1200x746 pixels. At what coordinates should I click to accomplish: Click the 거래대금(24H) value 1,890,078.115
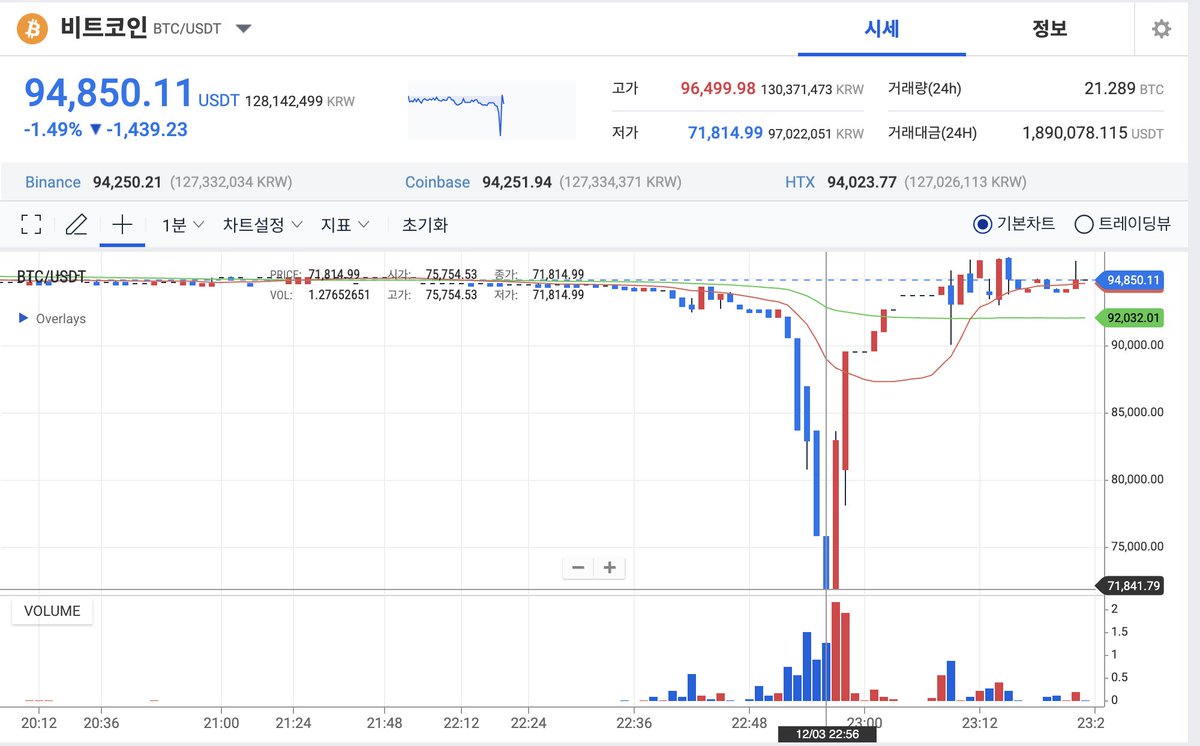(1075, 133)
